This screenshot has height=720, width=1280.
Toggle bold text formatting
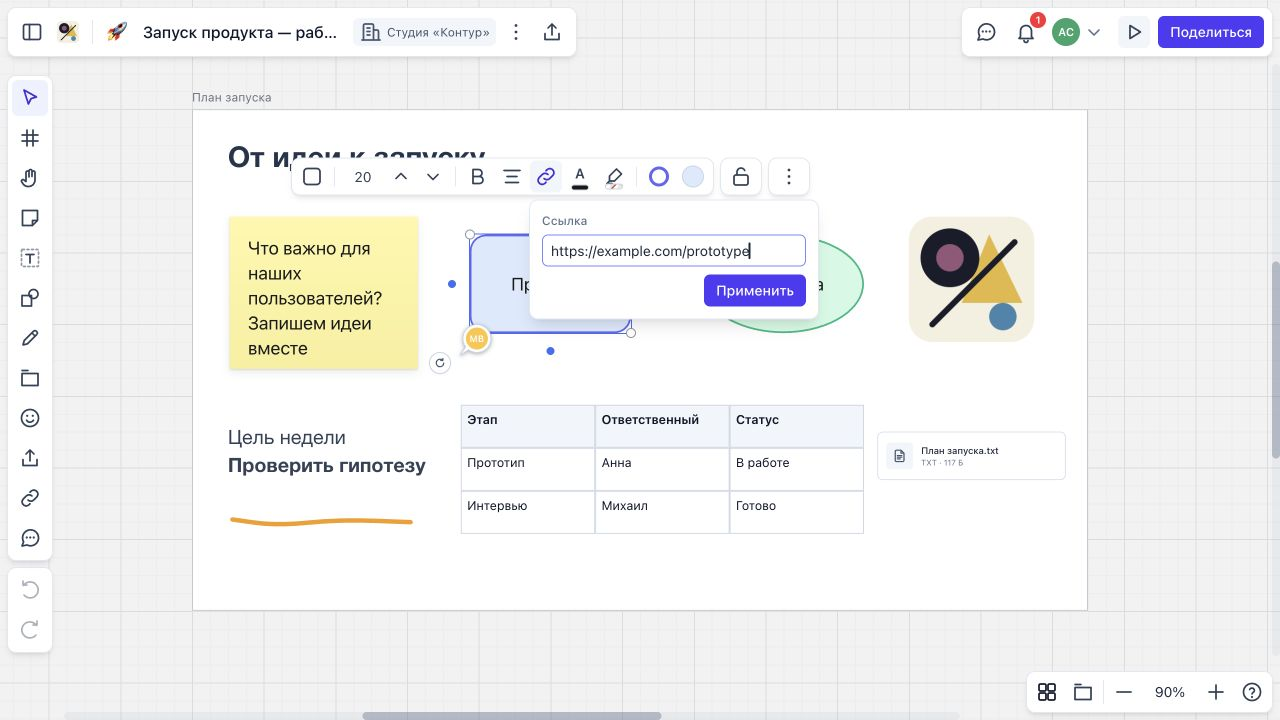point(477,177)
